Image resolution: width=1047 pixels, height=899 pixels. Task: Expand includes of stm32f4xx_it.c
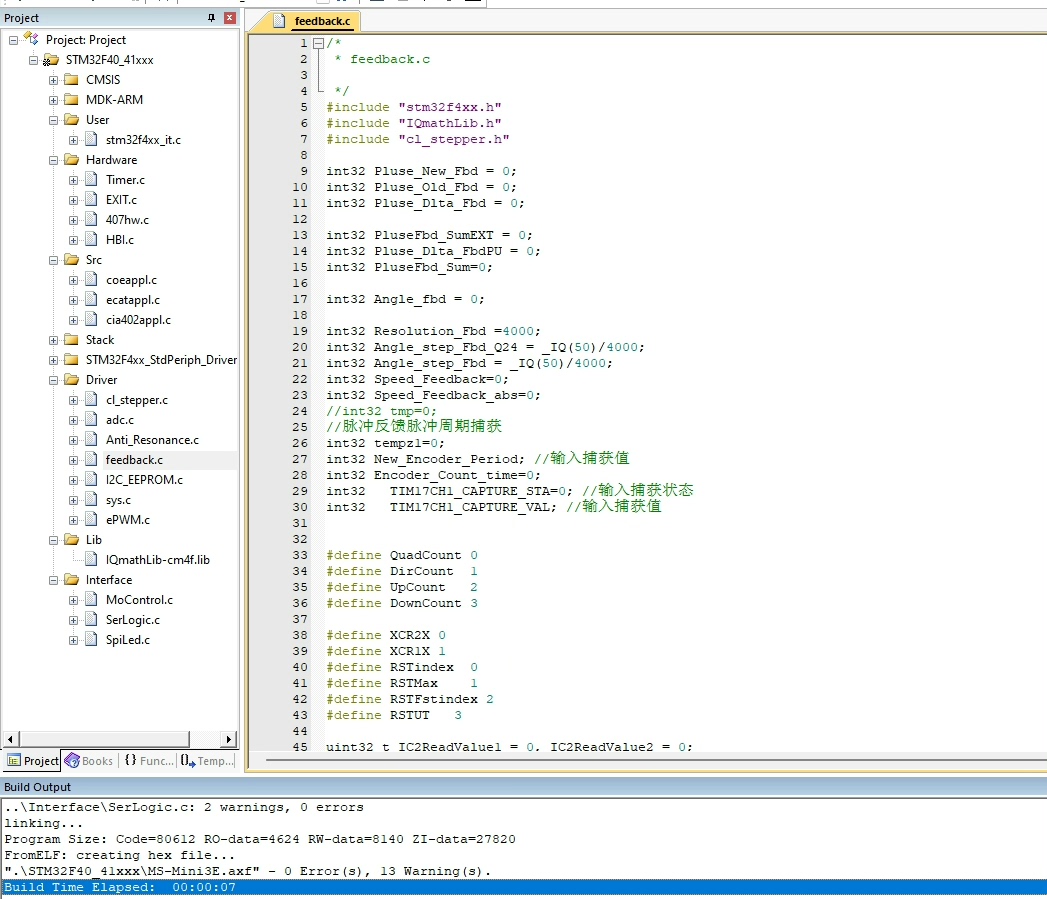pyautogui.click(x=73, y=140)
